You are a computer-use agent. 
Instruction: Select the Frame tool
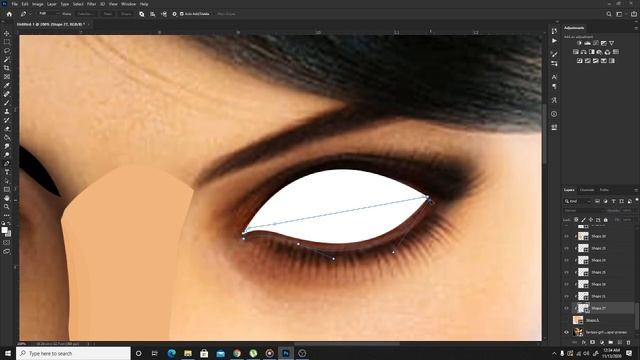point(7,77)
